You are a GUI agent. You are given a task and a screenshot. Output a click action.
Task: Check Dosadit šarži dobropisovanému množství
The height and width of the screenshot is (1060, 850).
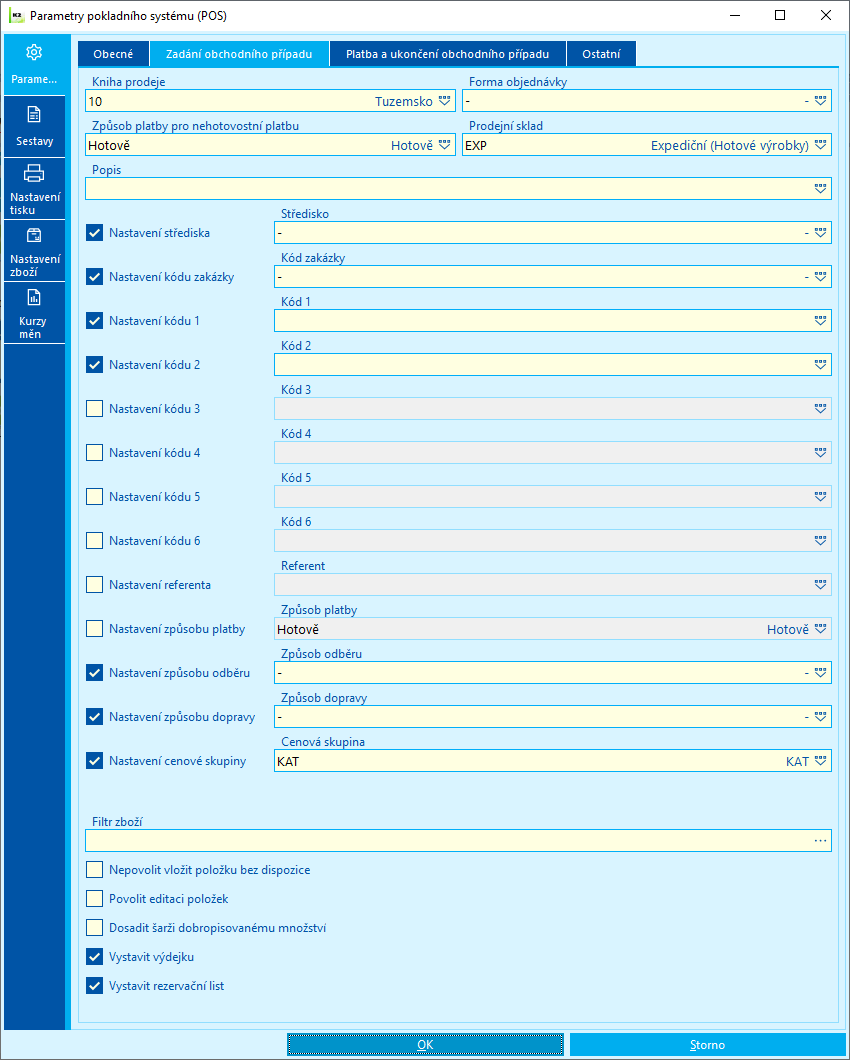click(x=95, y=928)
